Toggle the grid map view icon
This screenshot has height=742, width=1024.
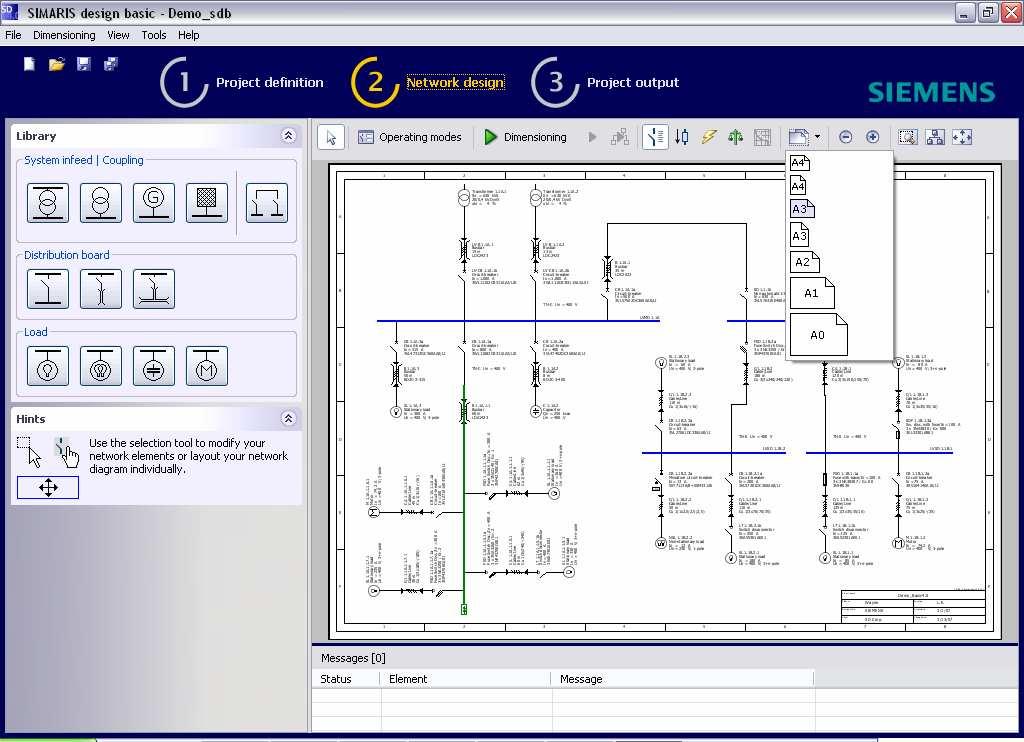762,137
